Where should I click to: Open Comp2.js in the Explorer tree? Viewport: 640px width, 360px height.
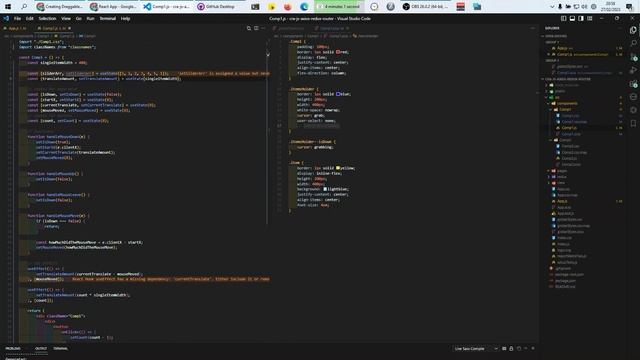(569, 158)
